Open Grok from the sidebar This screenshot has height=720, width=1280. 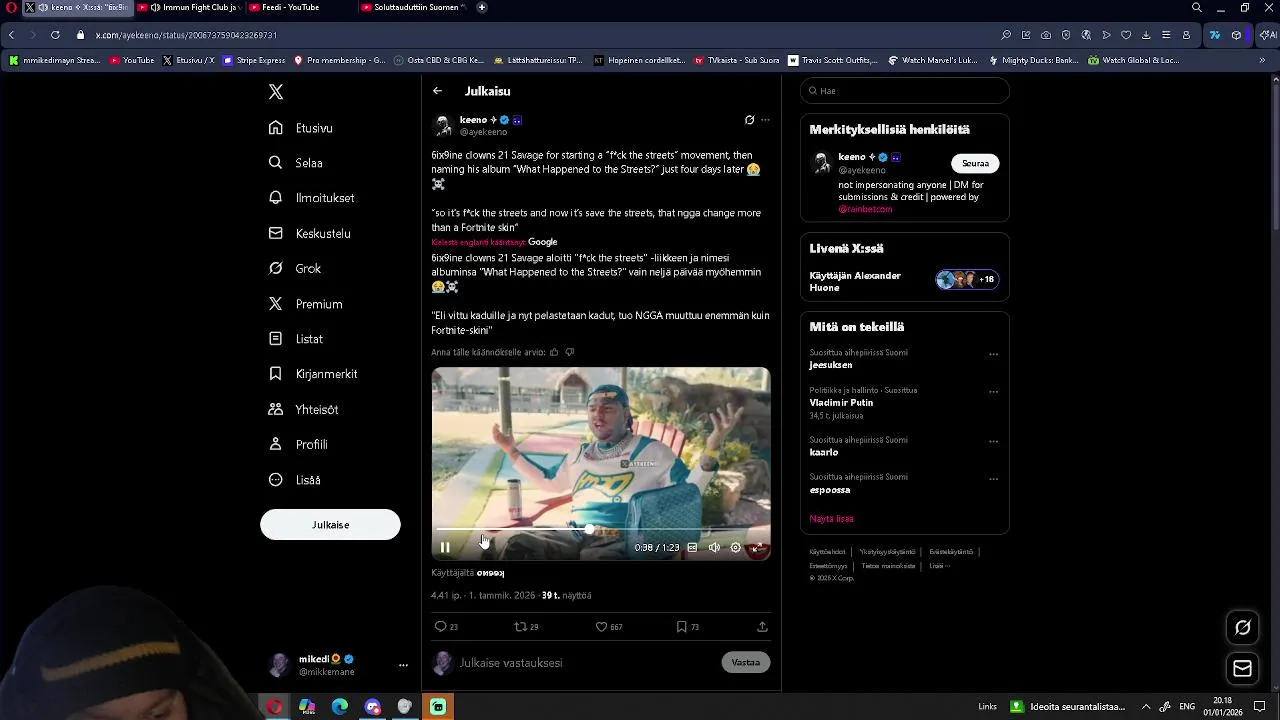295,268
